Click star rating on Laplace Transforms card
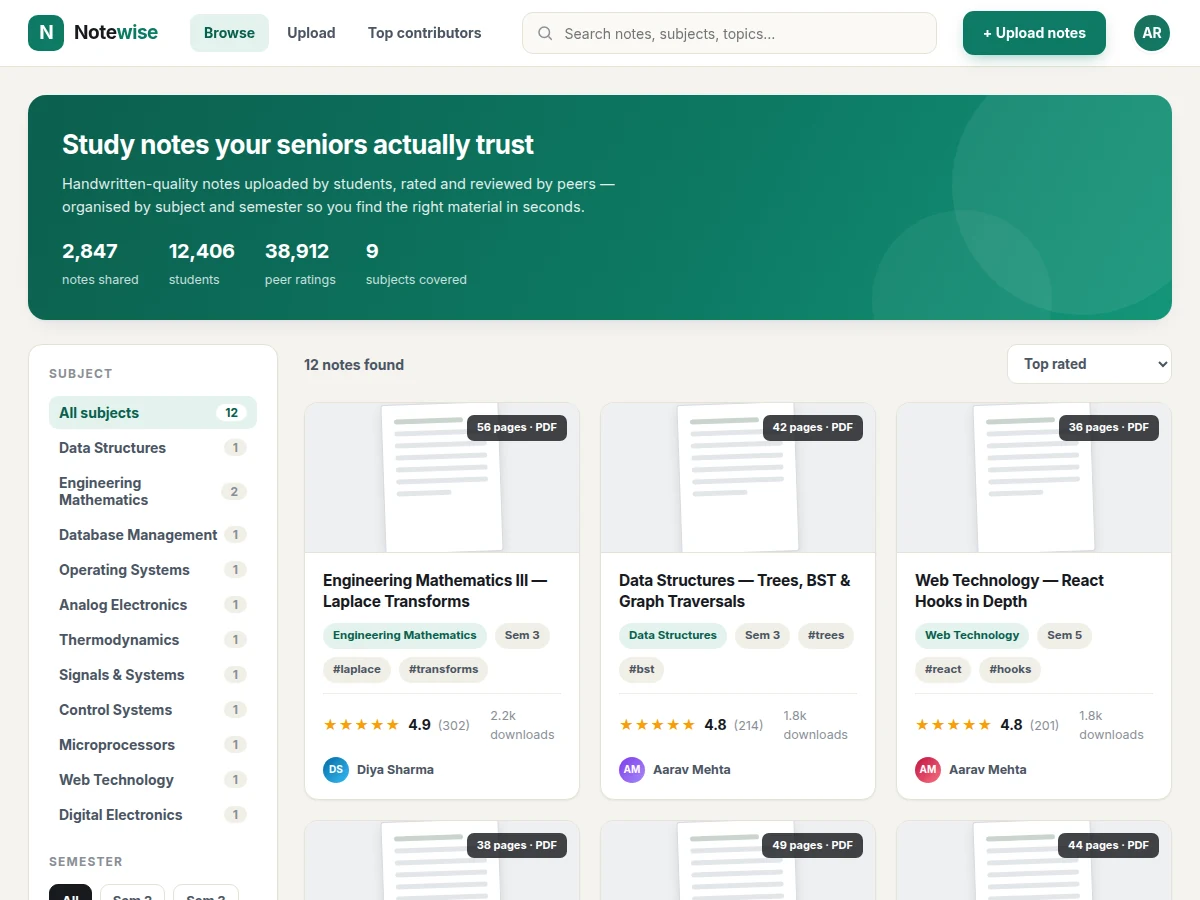 tap(361, 725)
